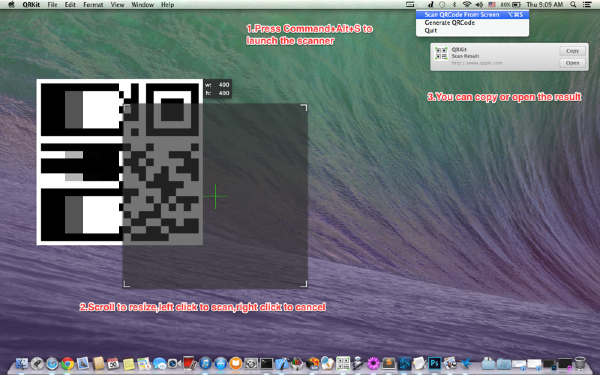Open orange iBooks icon in dock
This screenshot has height=375, width=600.
(236, 363)
